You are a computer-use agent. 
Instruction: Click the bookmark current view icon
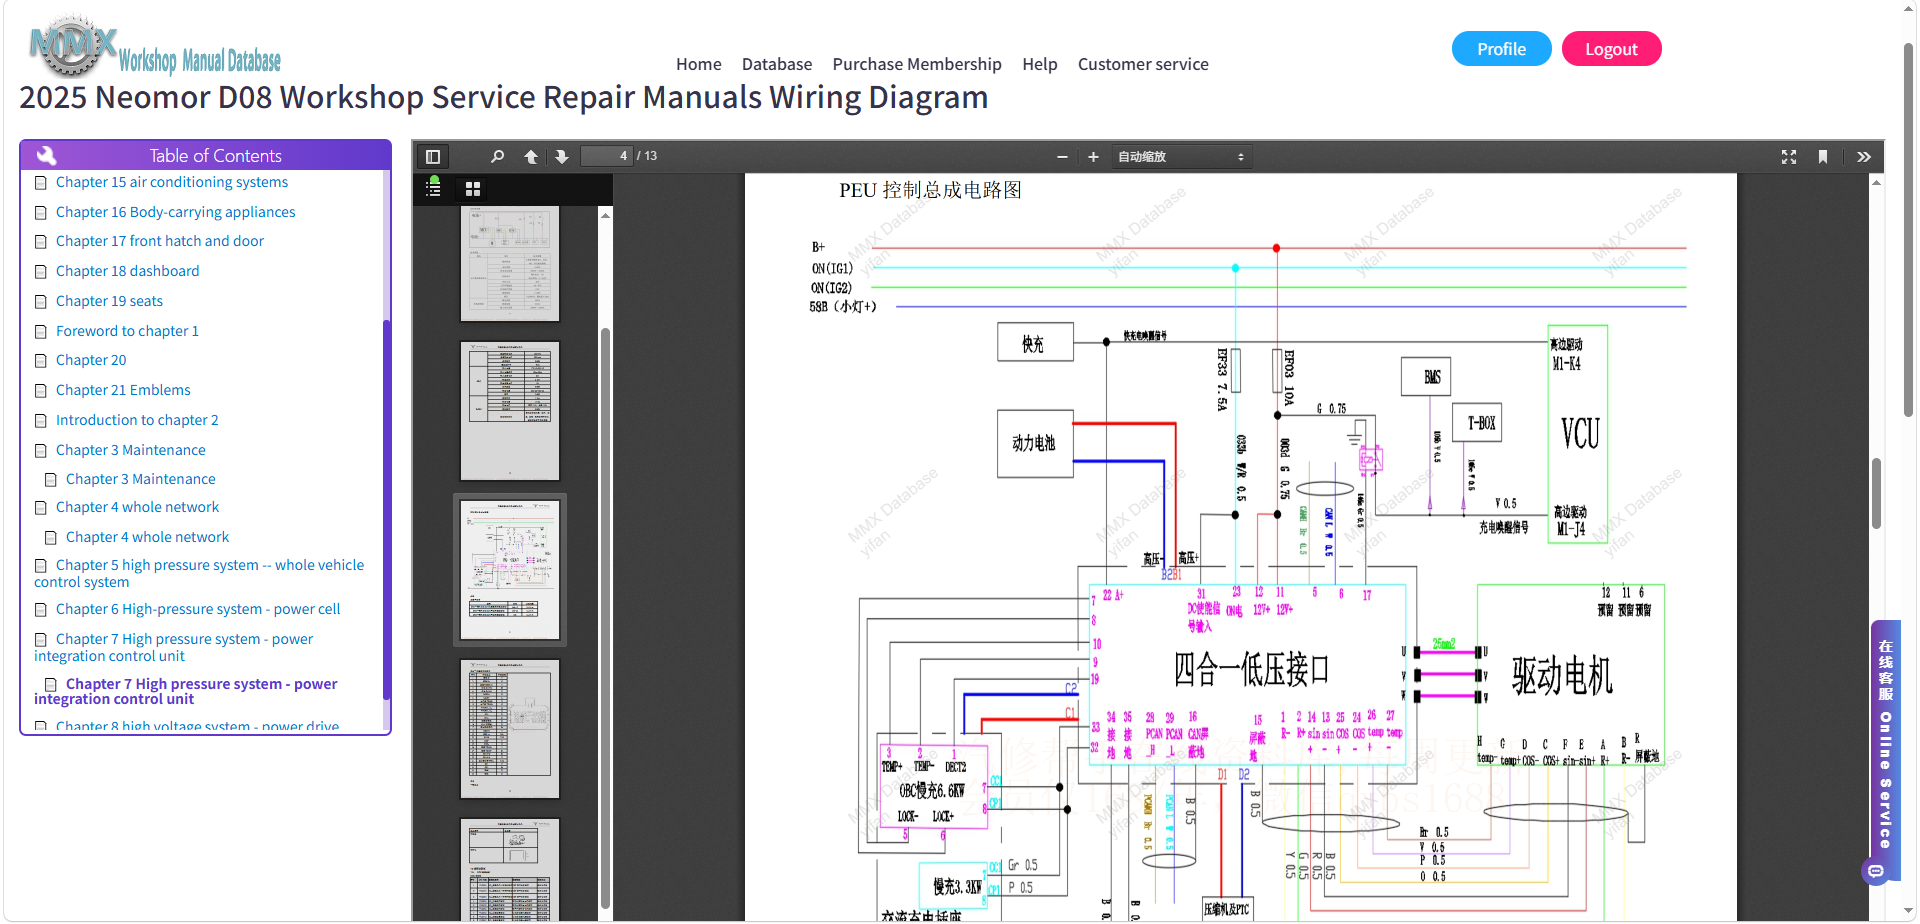(x=1823, y=157)
